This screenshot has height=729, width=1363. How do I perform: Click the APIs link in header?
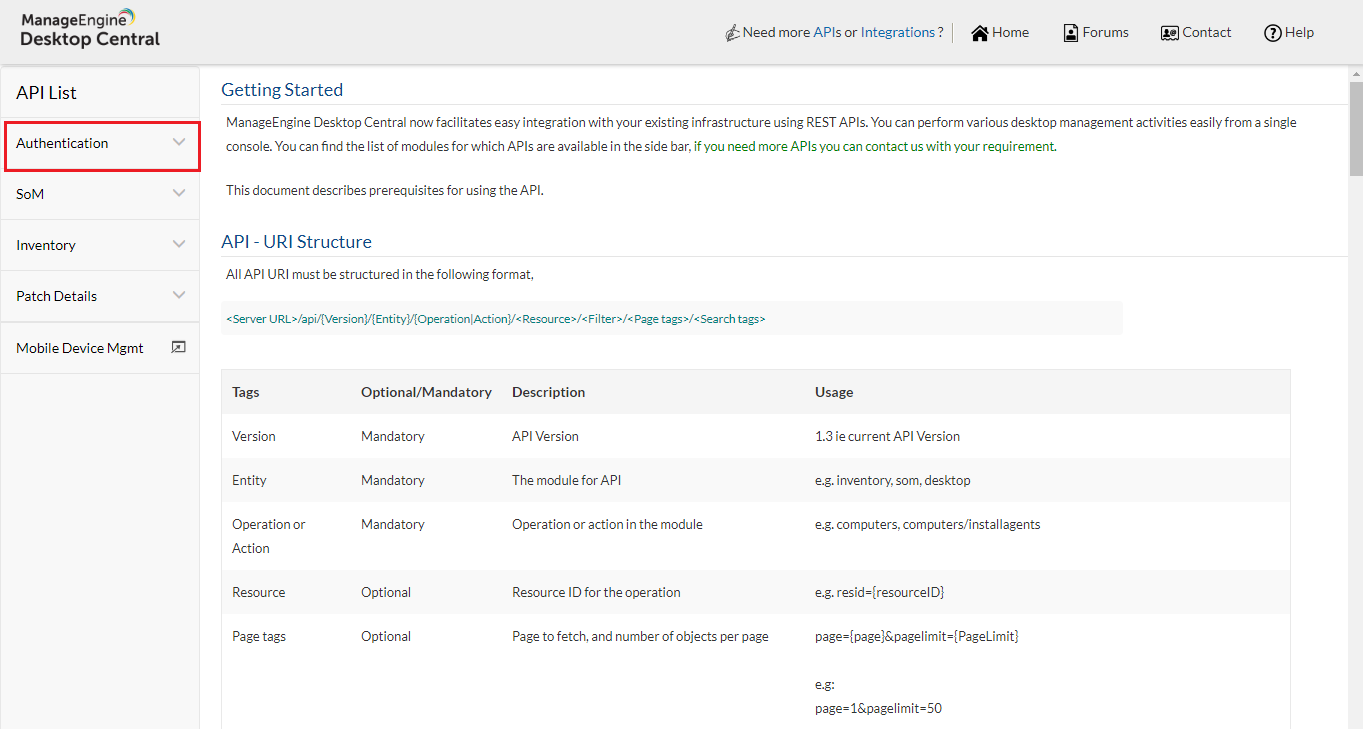[826, 32]
